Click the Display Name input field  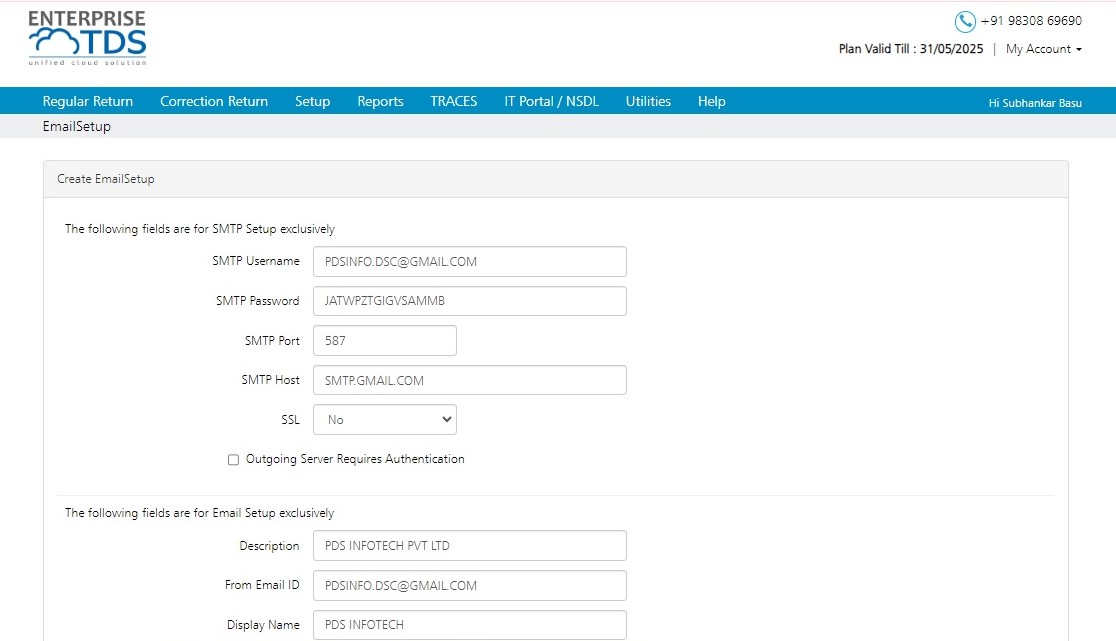tap(470, 625)
